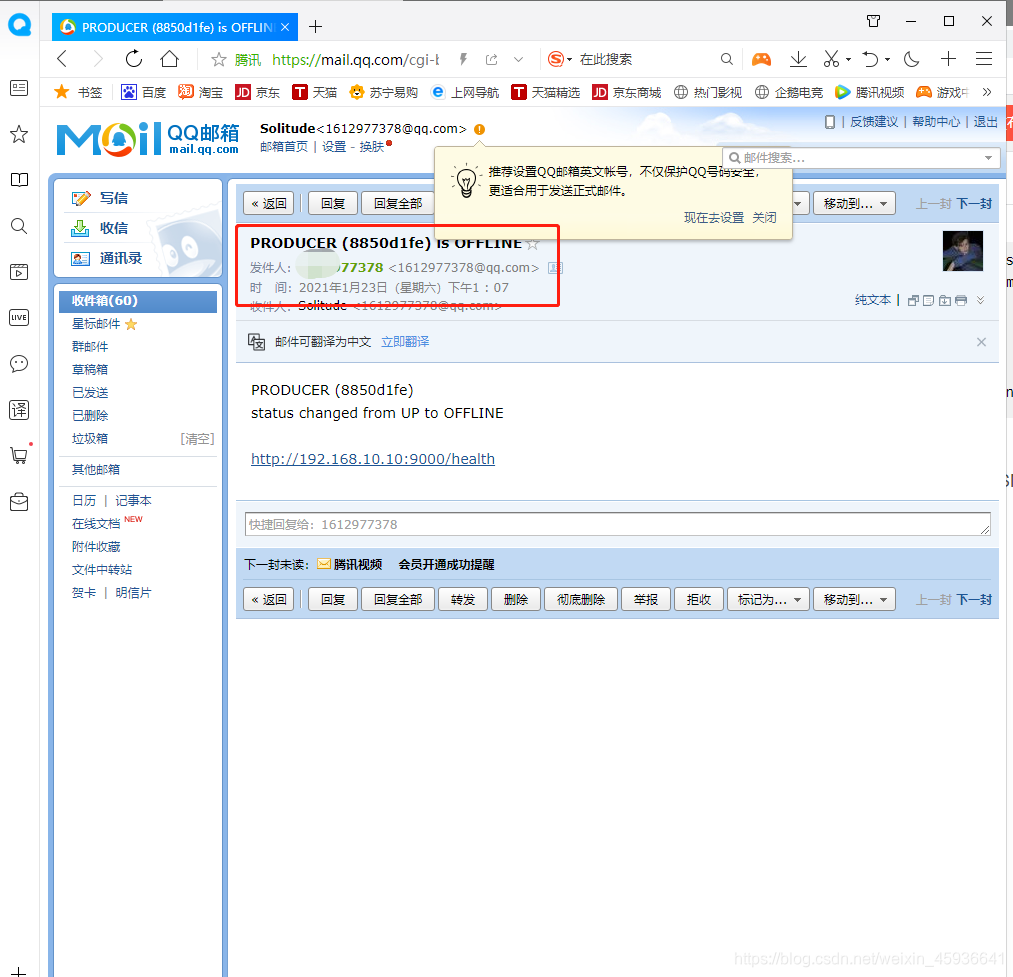This screenshot has height=977, width=1013.
Task: Expand more email header options chevron
Action: [981, 300]
